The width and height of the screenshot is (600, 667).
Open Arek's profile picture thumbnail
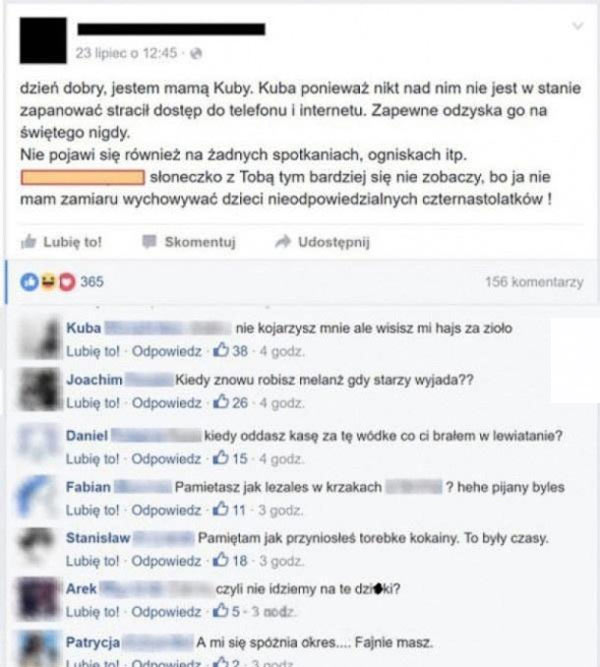pyautogui.click(x=39, y=599)
